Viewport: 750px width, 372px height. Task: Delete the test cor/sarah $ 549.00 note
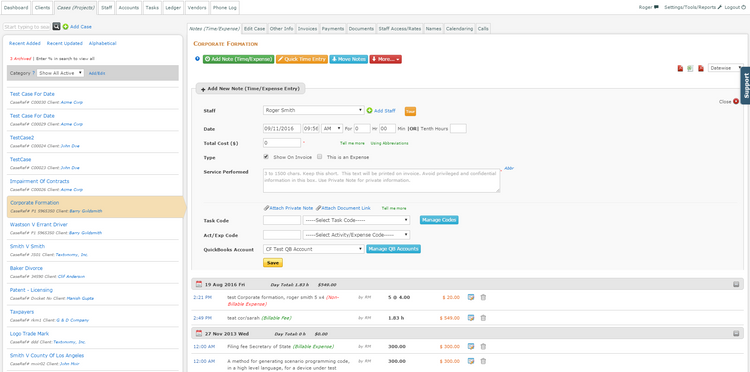[483, 317]
